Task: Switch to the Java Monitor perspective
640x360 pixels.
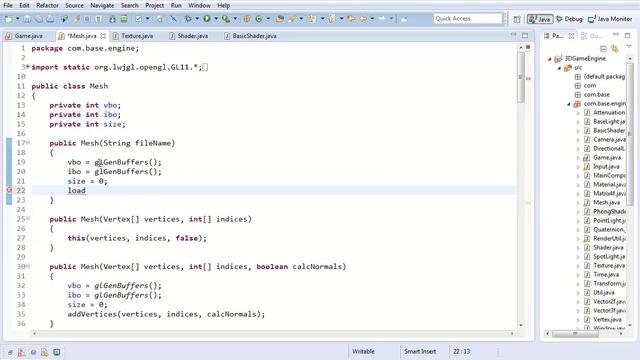Action: [x=610, y=19]
